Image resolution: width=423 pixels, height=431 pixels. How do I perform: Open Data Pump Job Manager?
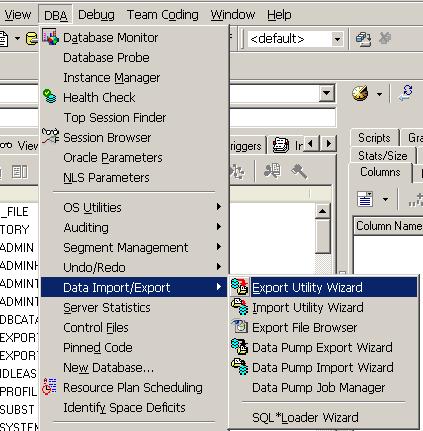coord(323,387)
